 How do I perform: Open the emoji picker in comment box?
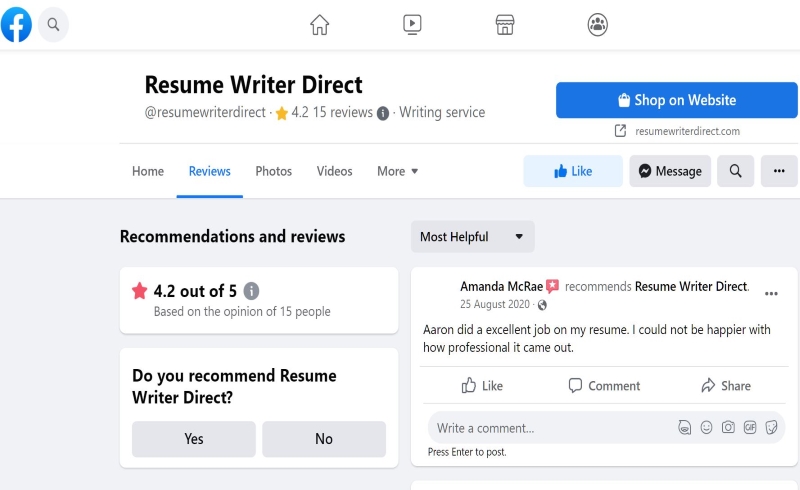[x=706, y=427]
